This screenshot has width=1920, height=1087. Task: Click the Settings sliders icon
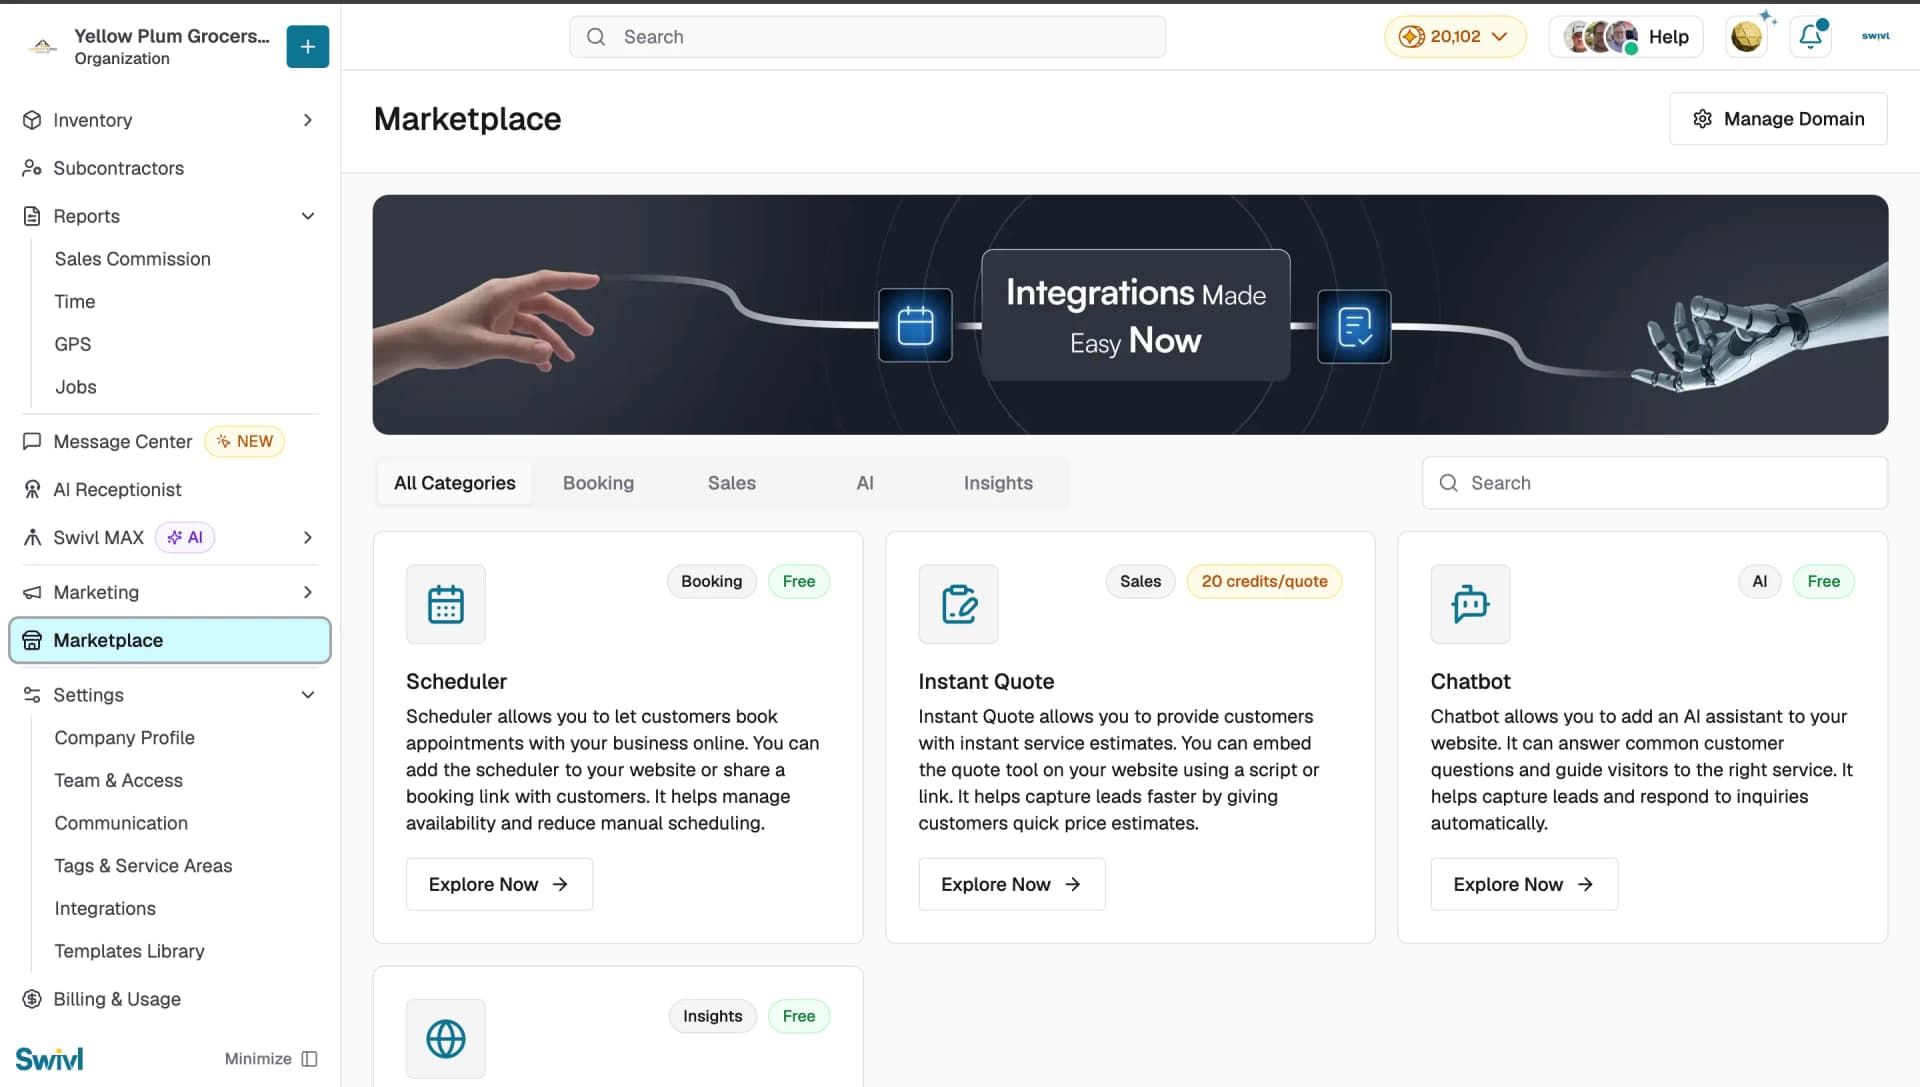tap(32, 695)
